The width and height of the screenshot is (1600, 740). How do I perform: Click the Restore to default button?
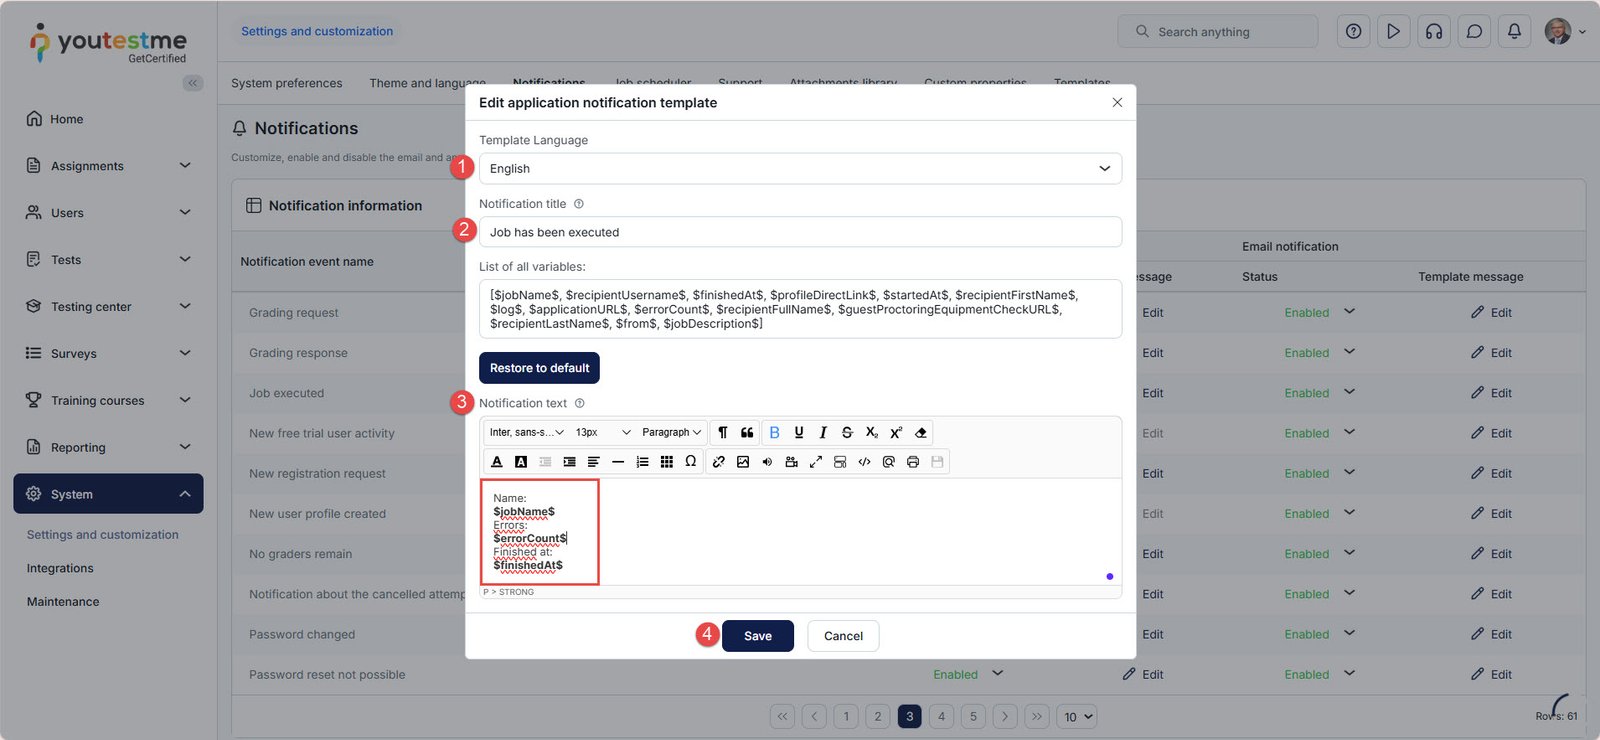(x=540, y=368)
